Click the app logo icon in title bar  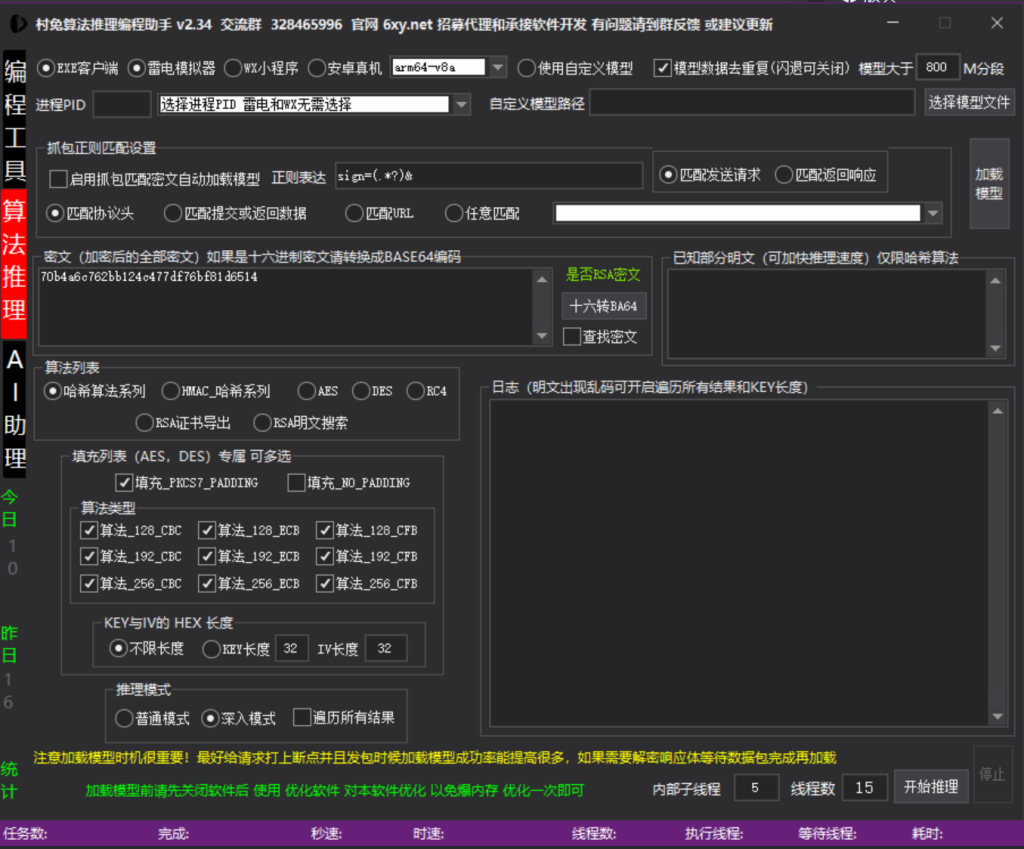click(x=18, y=24)
